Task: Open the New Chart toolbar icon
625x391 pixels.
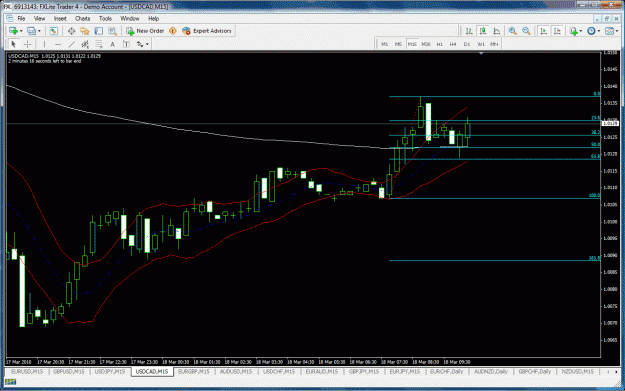Action: point(14,31)
